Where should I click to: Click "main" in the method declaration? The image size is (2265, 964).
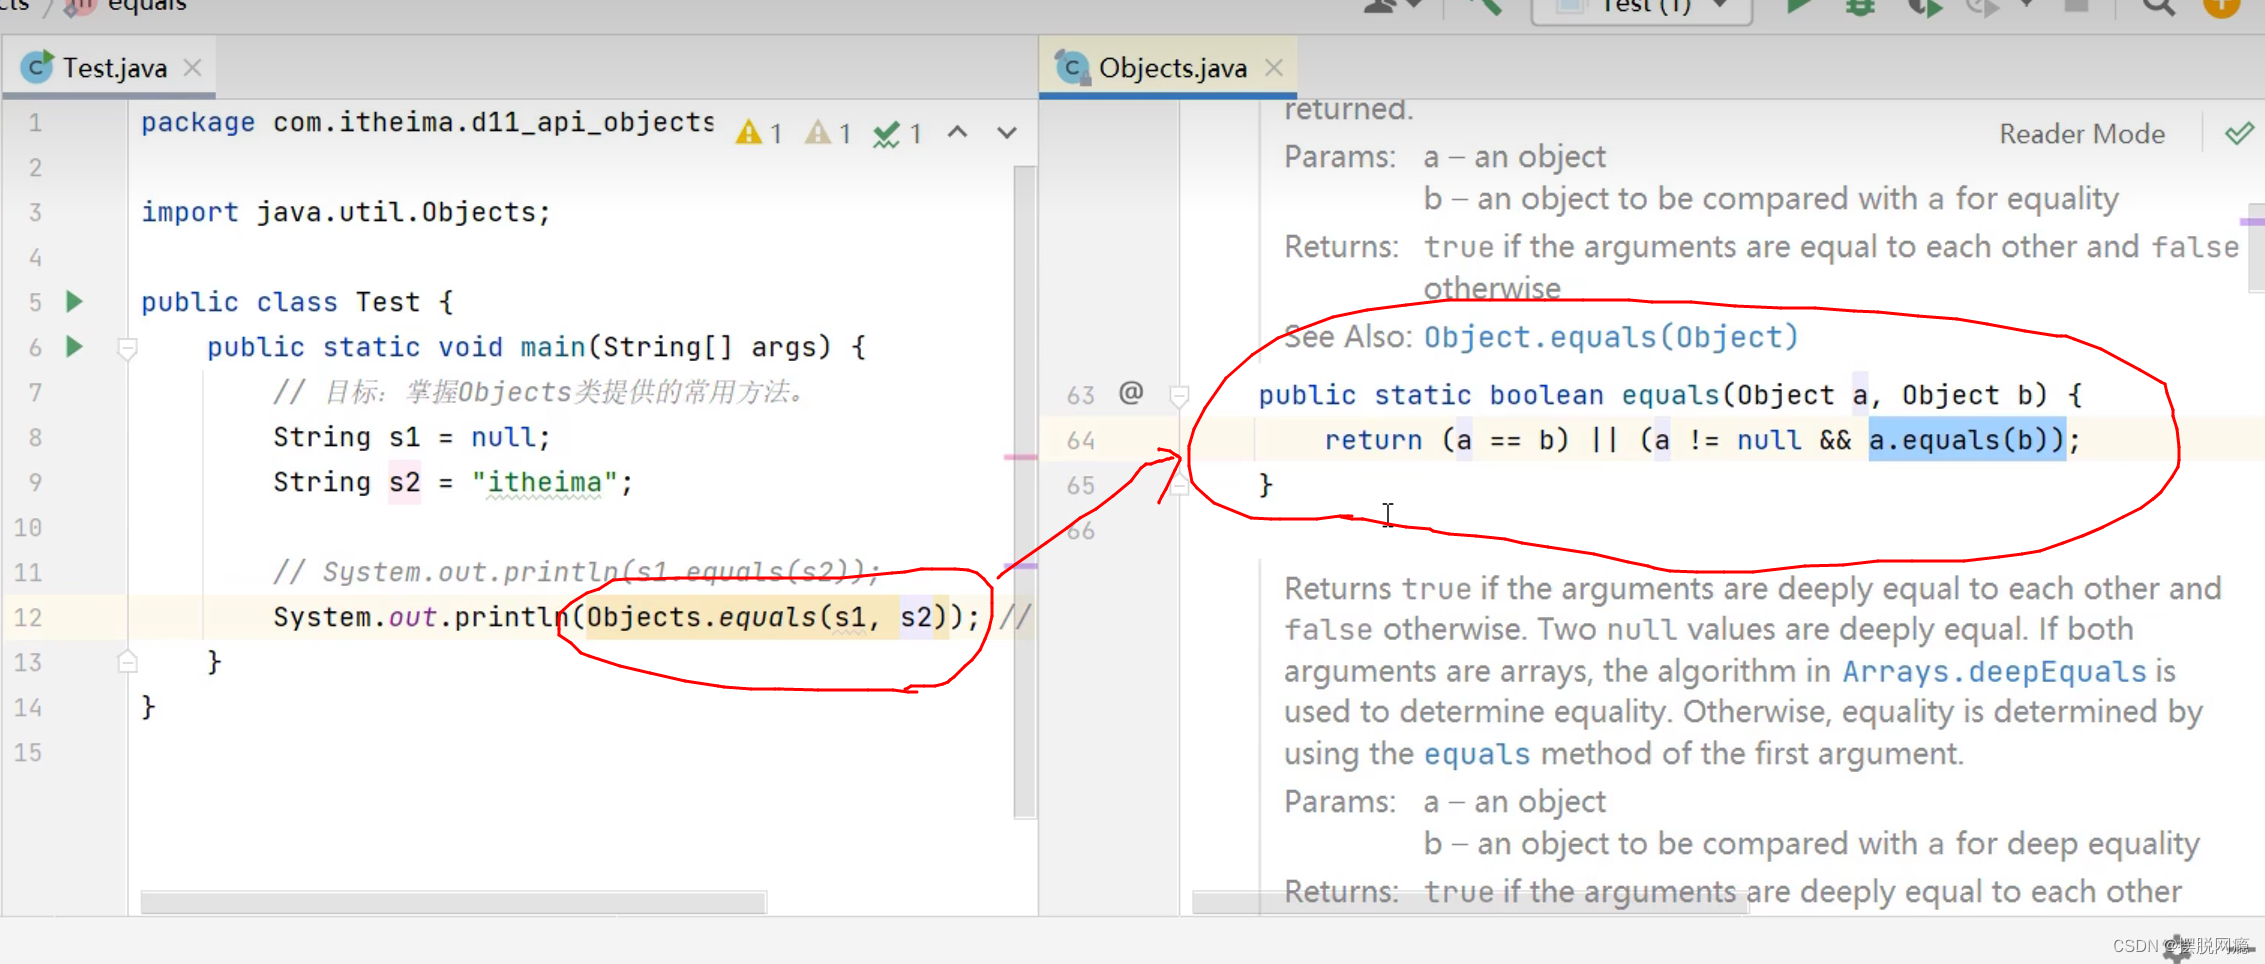[552, 347]
